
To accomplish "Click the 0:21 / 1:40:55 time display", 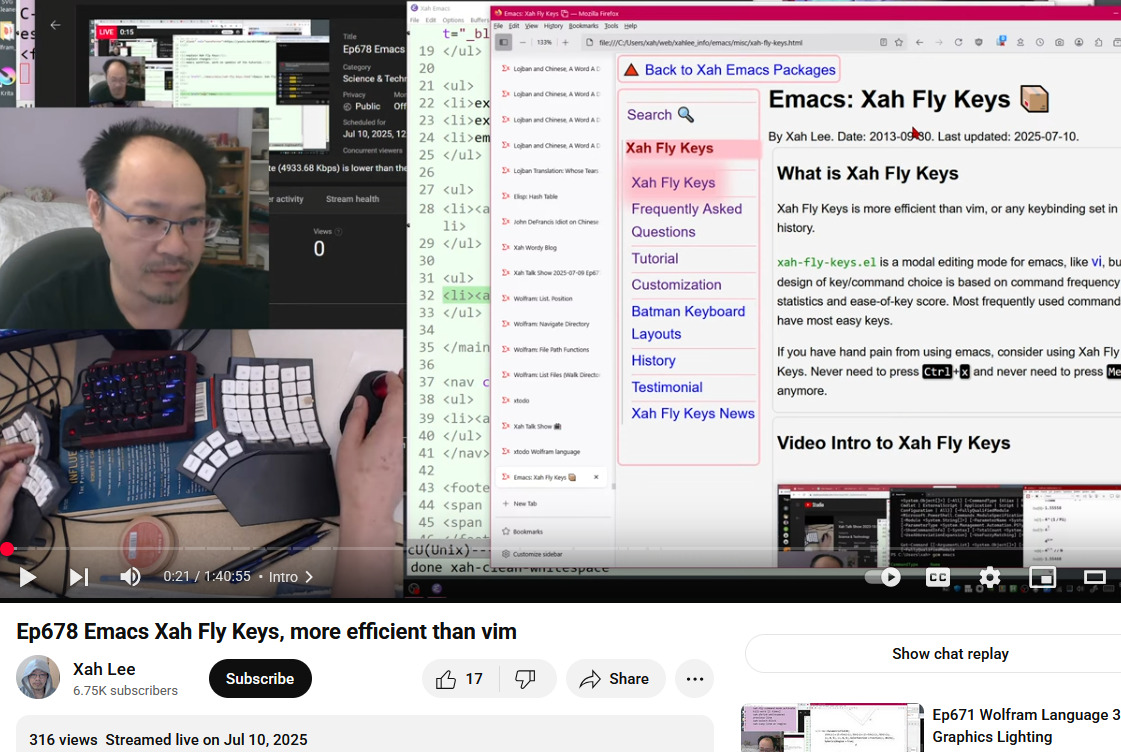I will (x=207, y=576).
